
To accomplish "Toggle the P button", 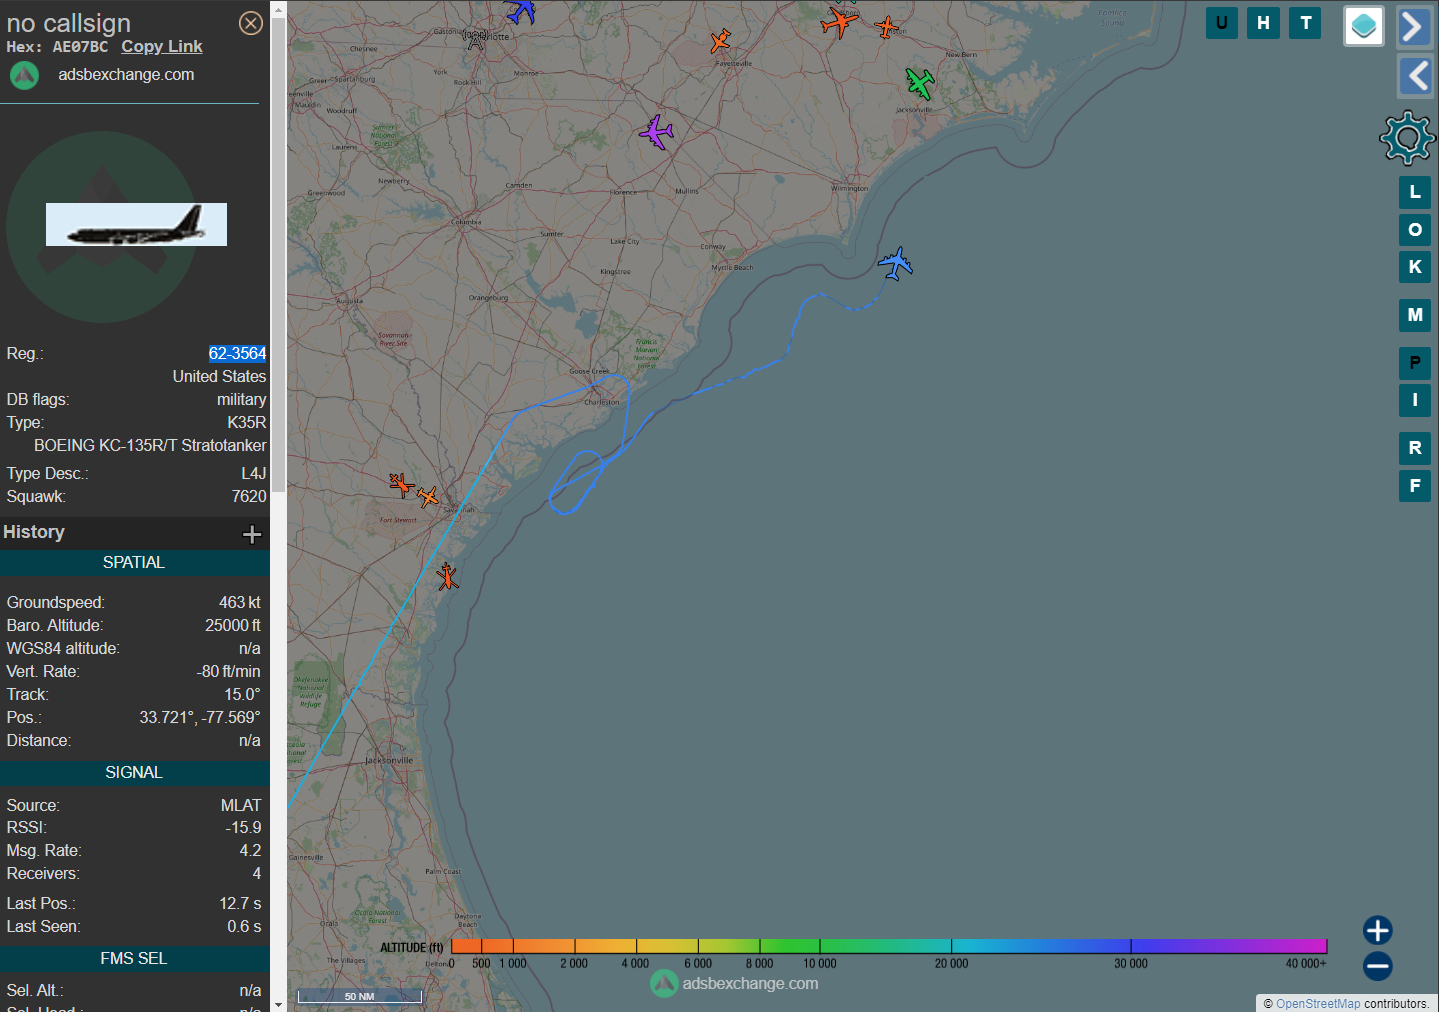I will click(x=1415, y=363).
